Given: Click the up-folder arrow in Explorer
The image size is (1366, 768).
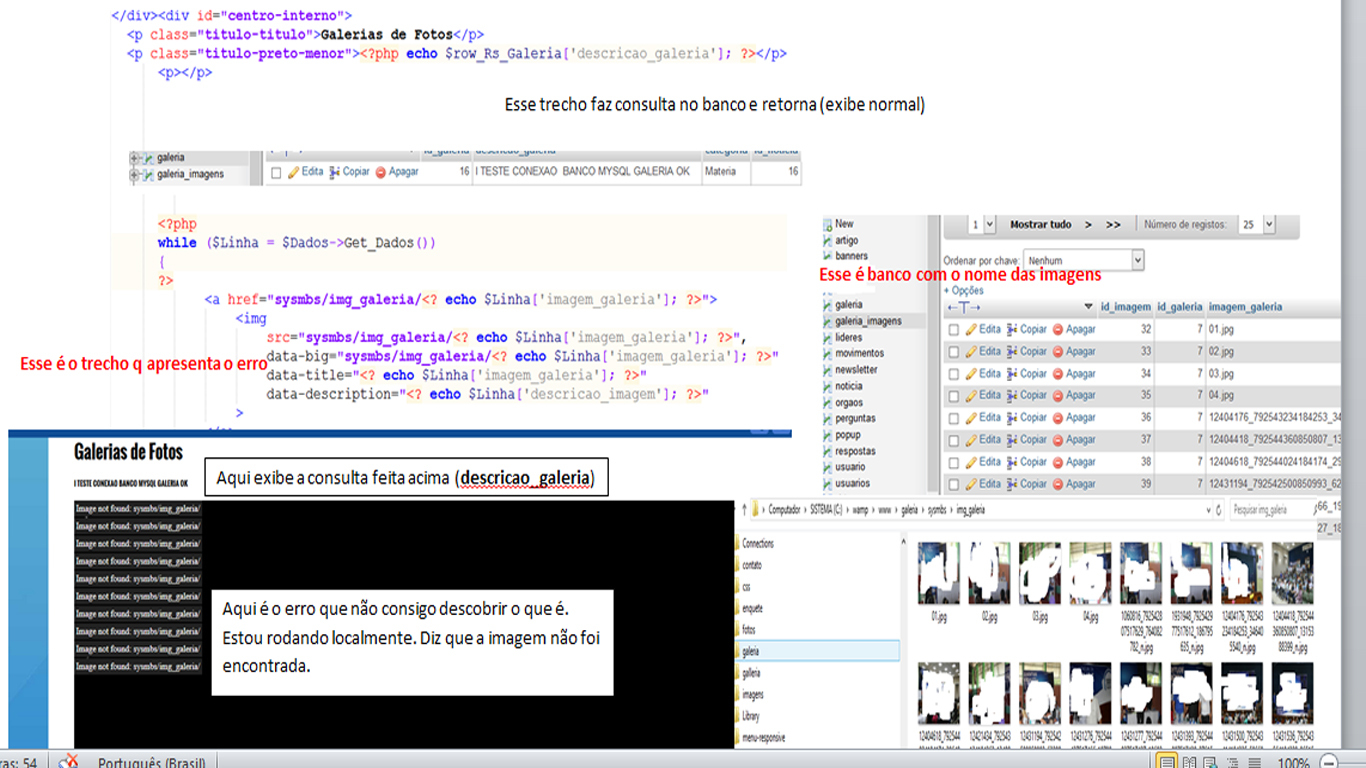Looking at the screenshot, I should point(744,510).
